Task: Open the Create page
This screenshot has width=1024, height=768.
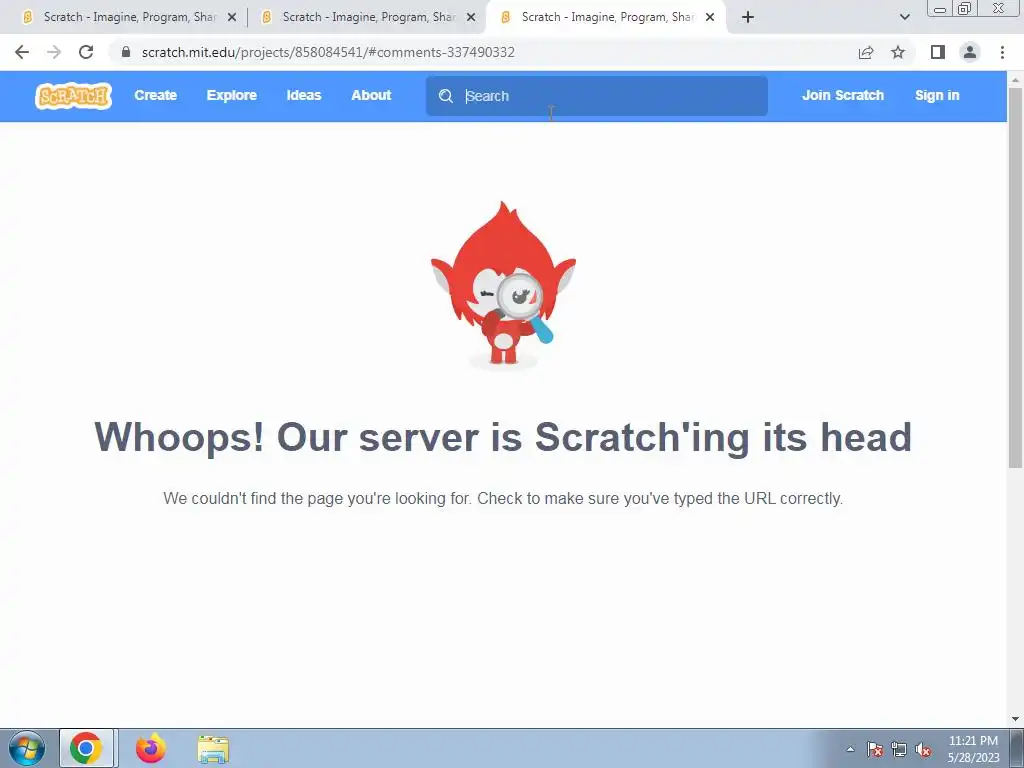Action: click(x=155, y=95)
